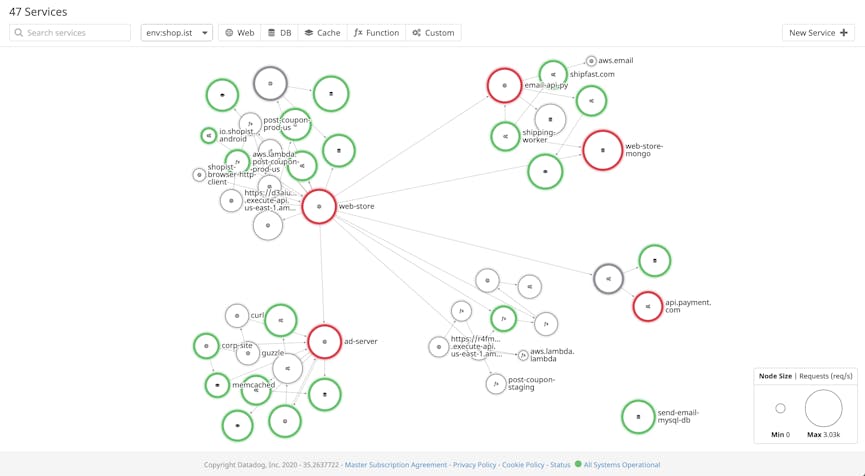Toggle the Cache service type filter
The width and height of the screenshot is (865, 476).
pos(323,33)
